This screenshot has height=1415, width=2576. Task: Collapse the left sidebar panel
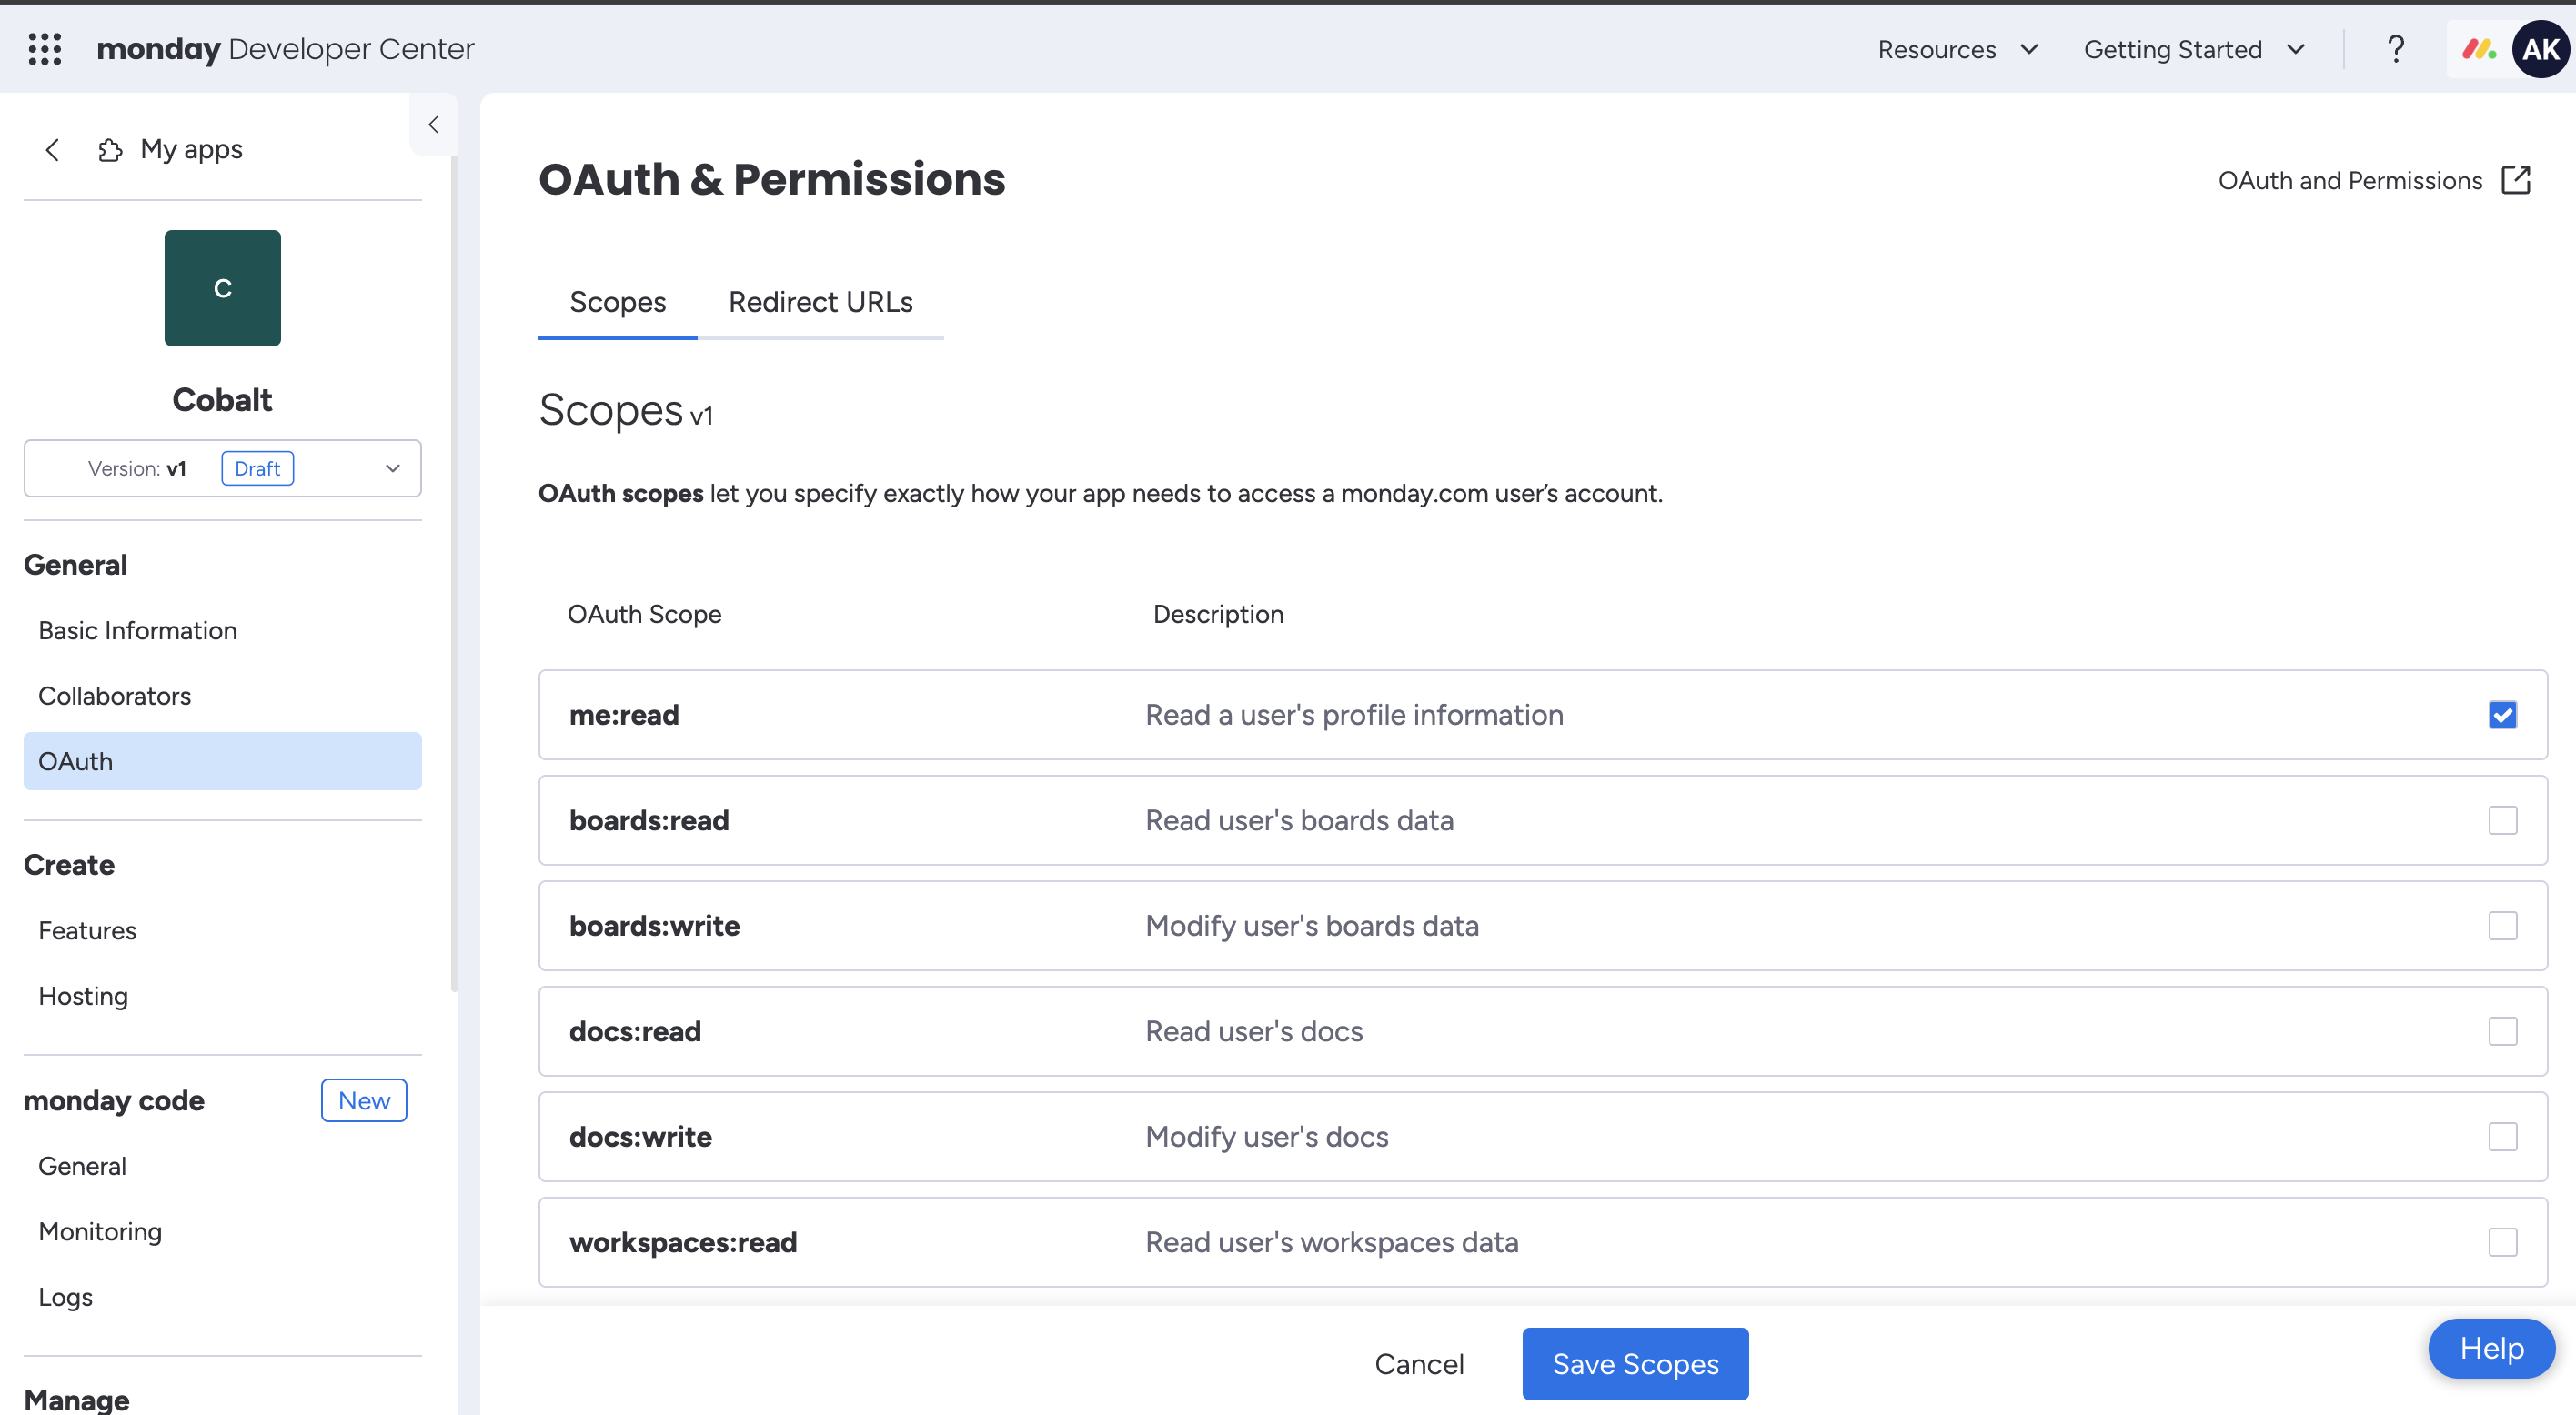click(x=433, y=124)
